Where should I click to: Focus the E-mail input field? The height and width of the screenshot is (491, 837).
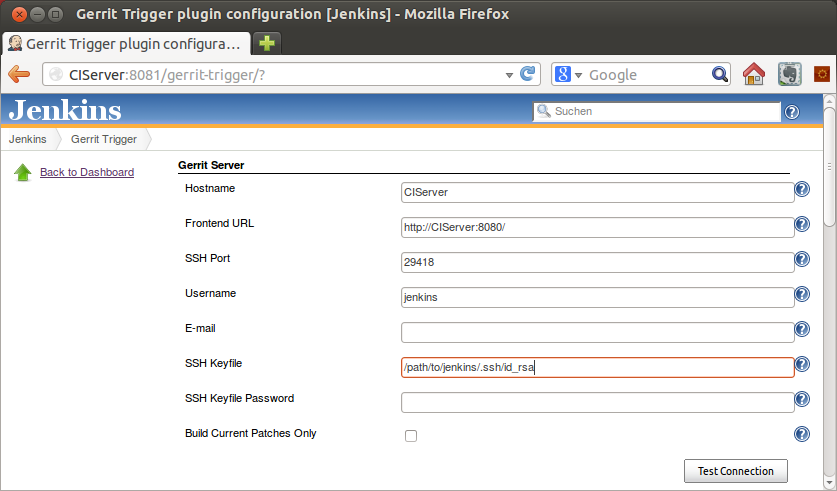click(597, 332)
